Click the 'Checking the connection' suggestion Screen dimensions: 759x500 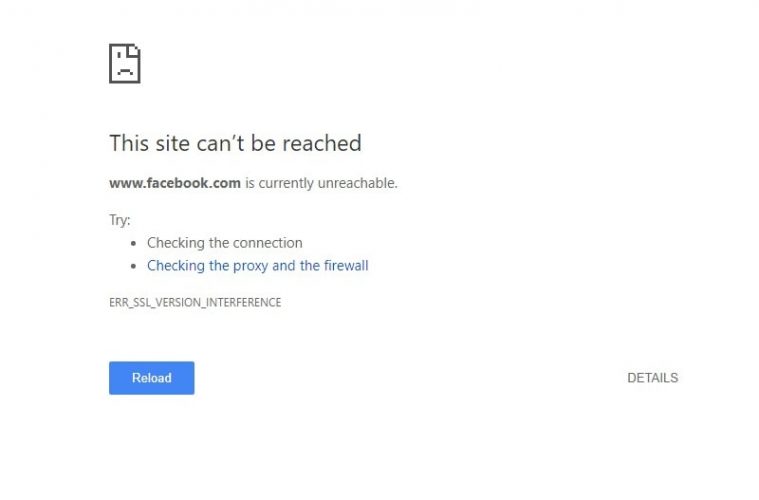pyautogui.click(x=225, y=242)
